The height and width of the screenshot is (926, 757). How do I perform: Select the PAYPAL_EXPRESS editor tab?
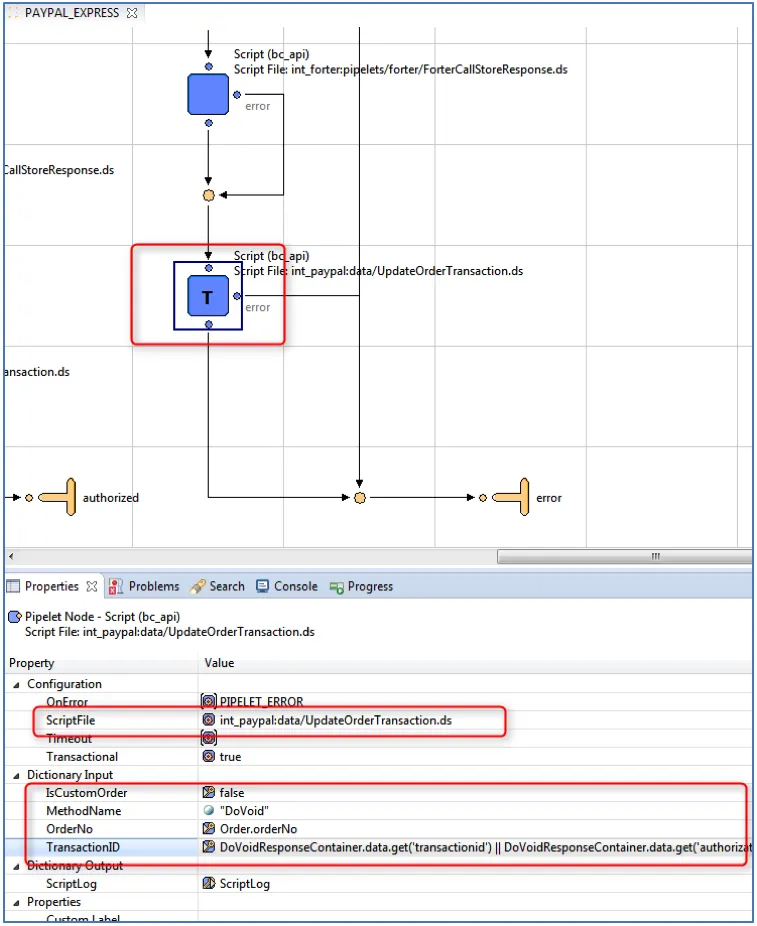(71, 13)
